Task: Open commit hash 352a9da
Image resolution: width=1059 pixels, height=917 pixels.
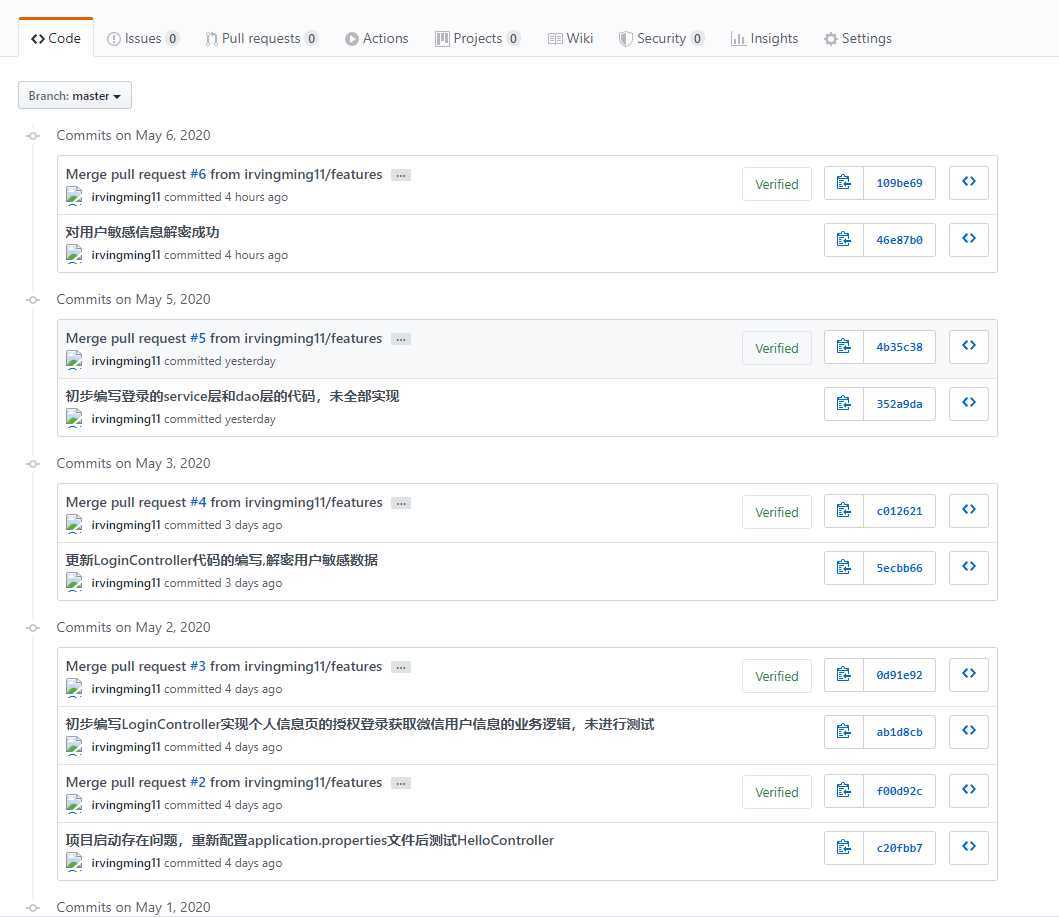Action: (x=900, y=404)
